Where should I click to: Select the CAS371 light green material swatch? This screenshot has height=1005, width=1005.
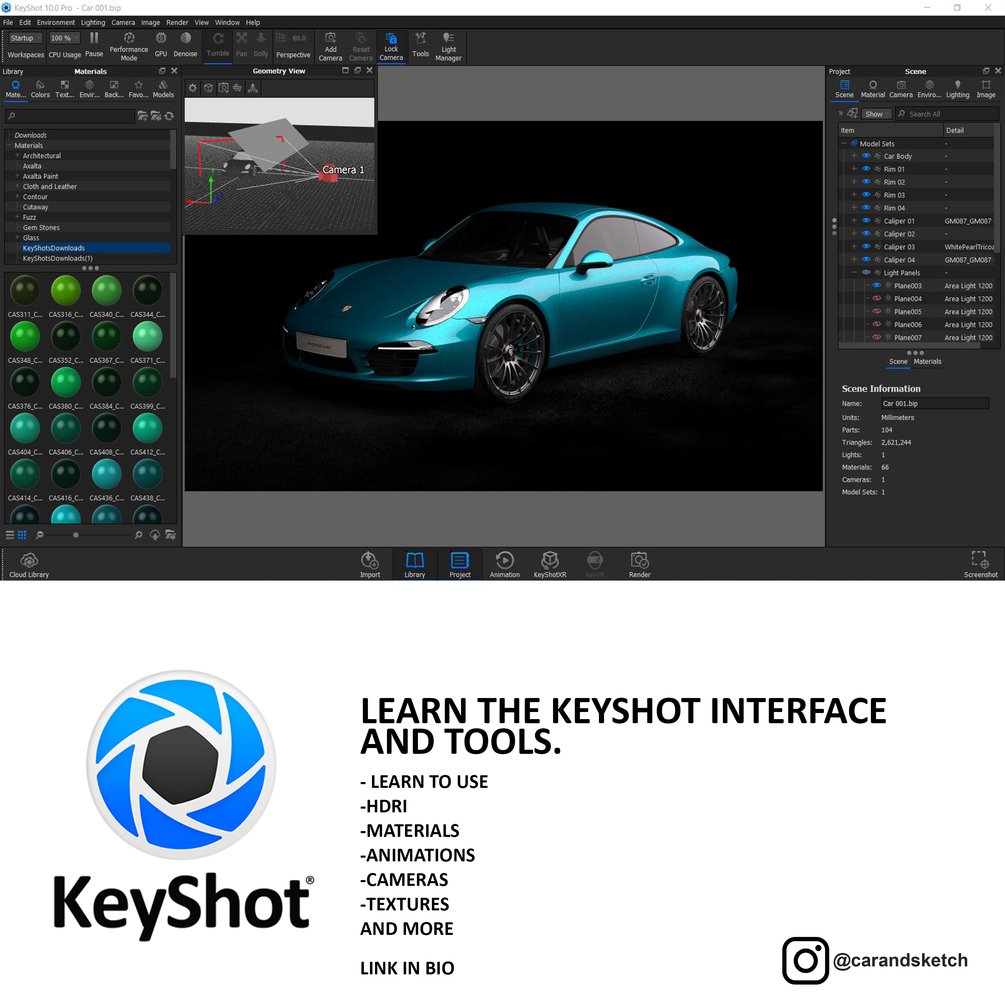tap(147, 336)
